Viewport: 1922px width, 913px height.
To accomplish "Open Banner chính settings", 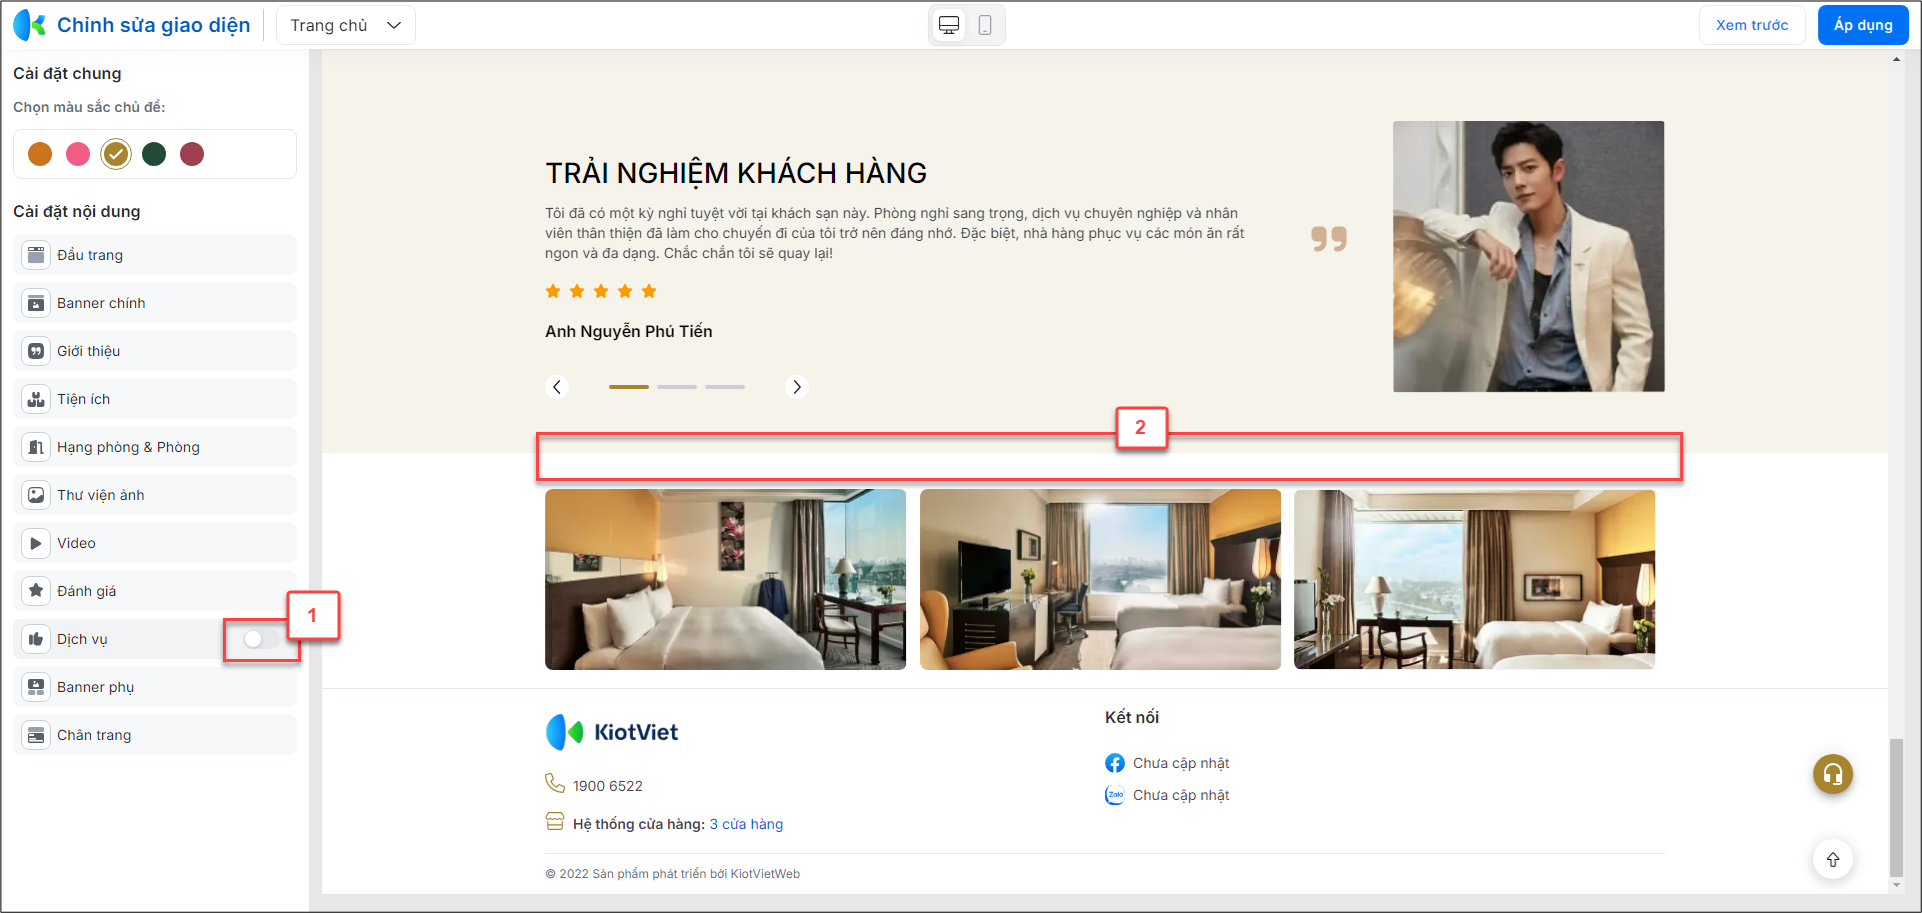I will (x=155, y=303).
